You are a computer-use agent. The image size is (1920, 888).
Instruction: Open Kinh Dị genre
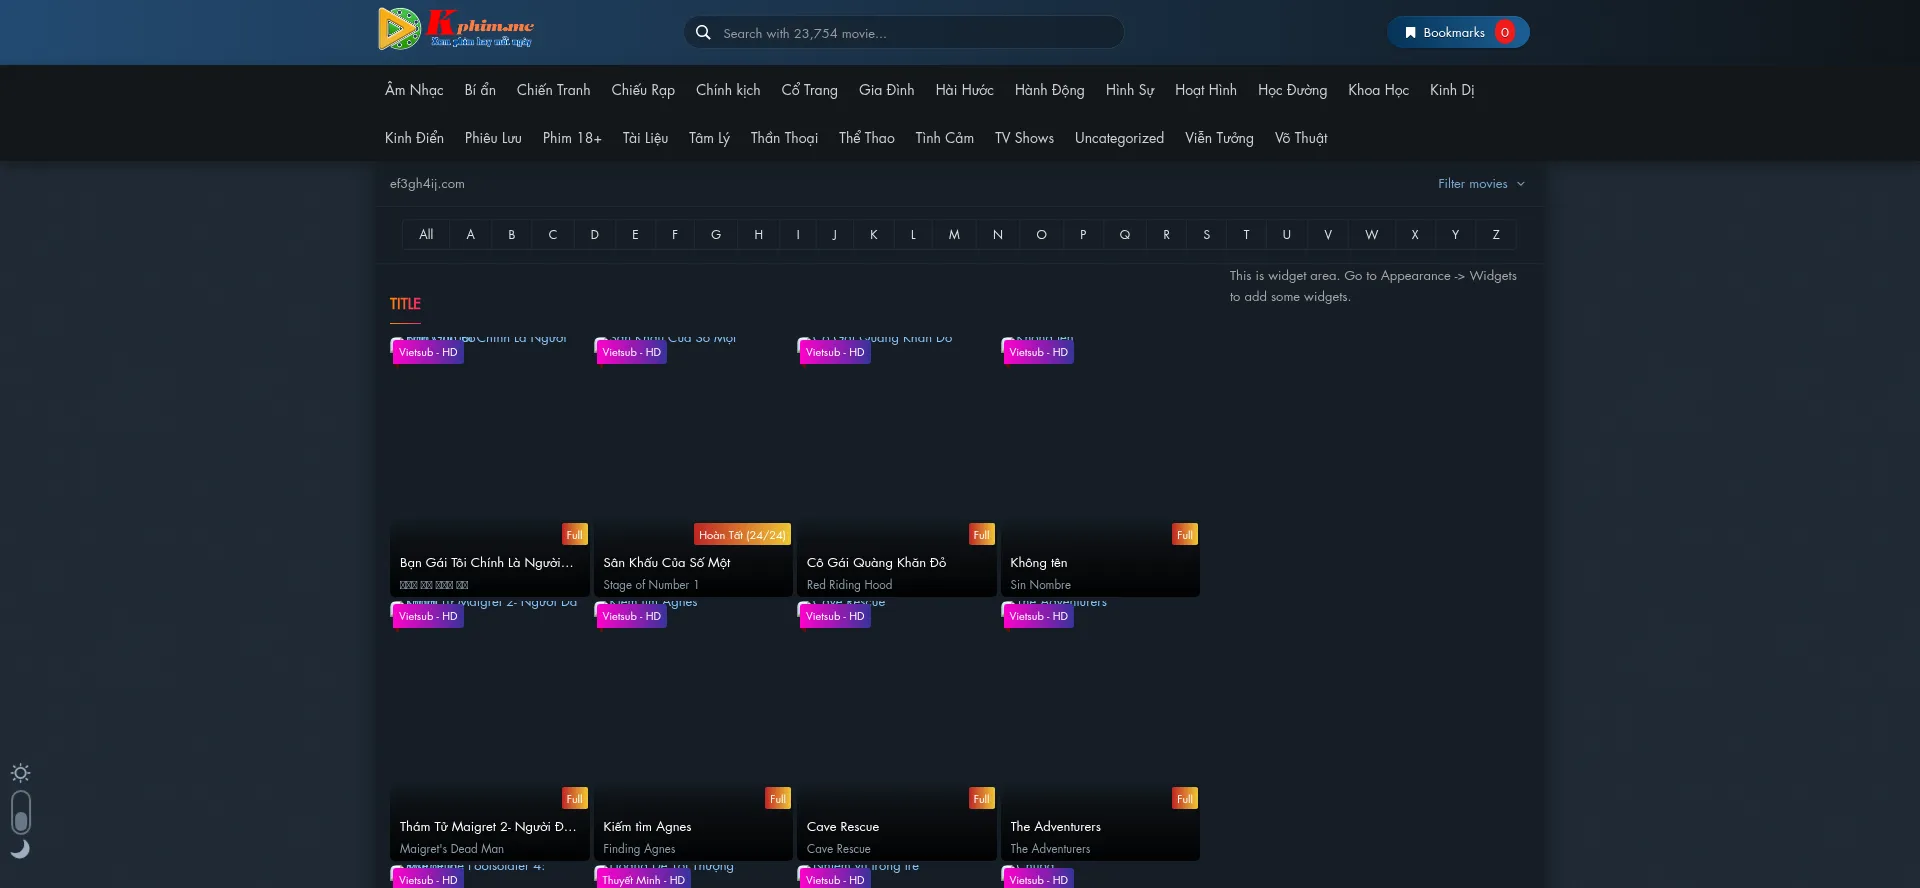pyautogui.click(x=1451, y=90)
